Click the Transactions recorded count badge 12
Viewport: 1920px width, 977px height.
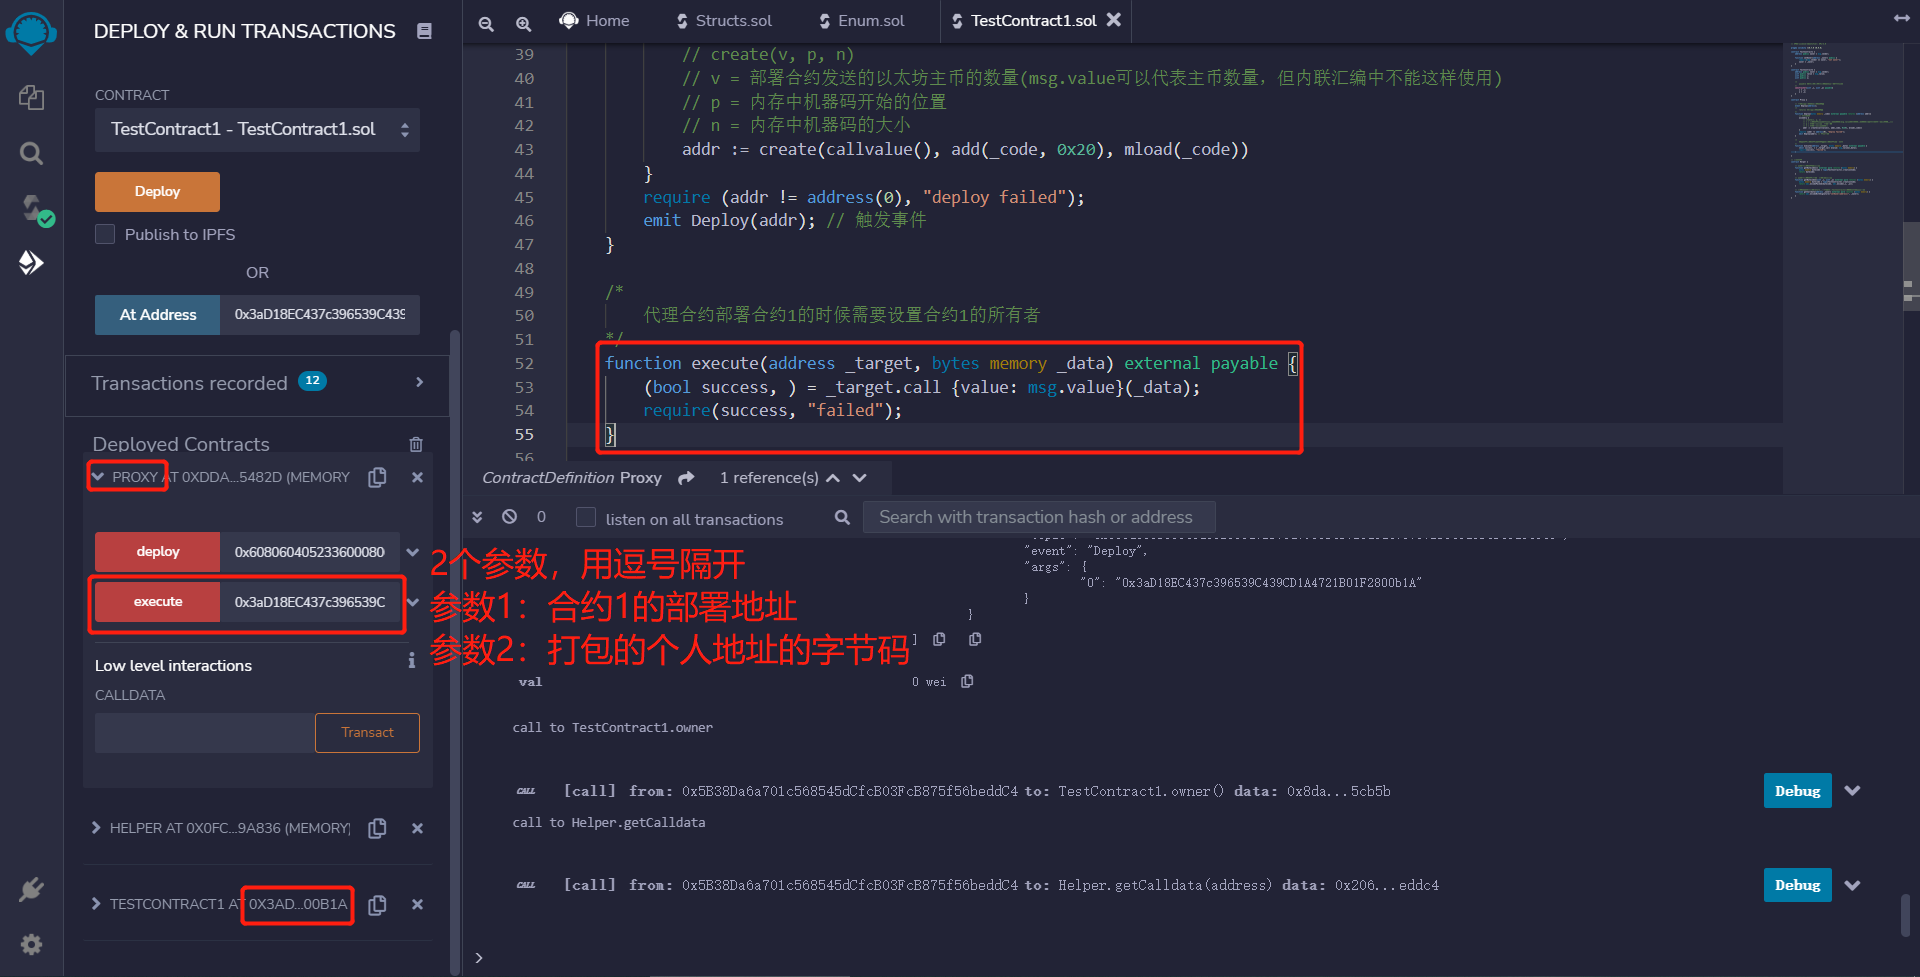point(312,381)
